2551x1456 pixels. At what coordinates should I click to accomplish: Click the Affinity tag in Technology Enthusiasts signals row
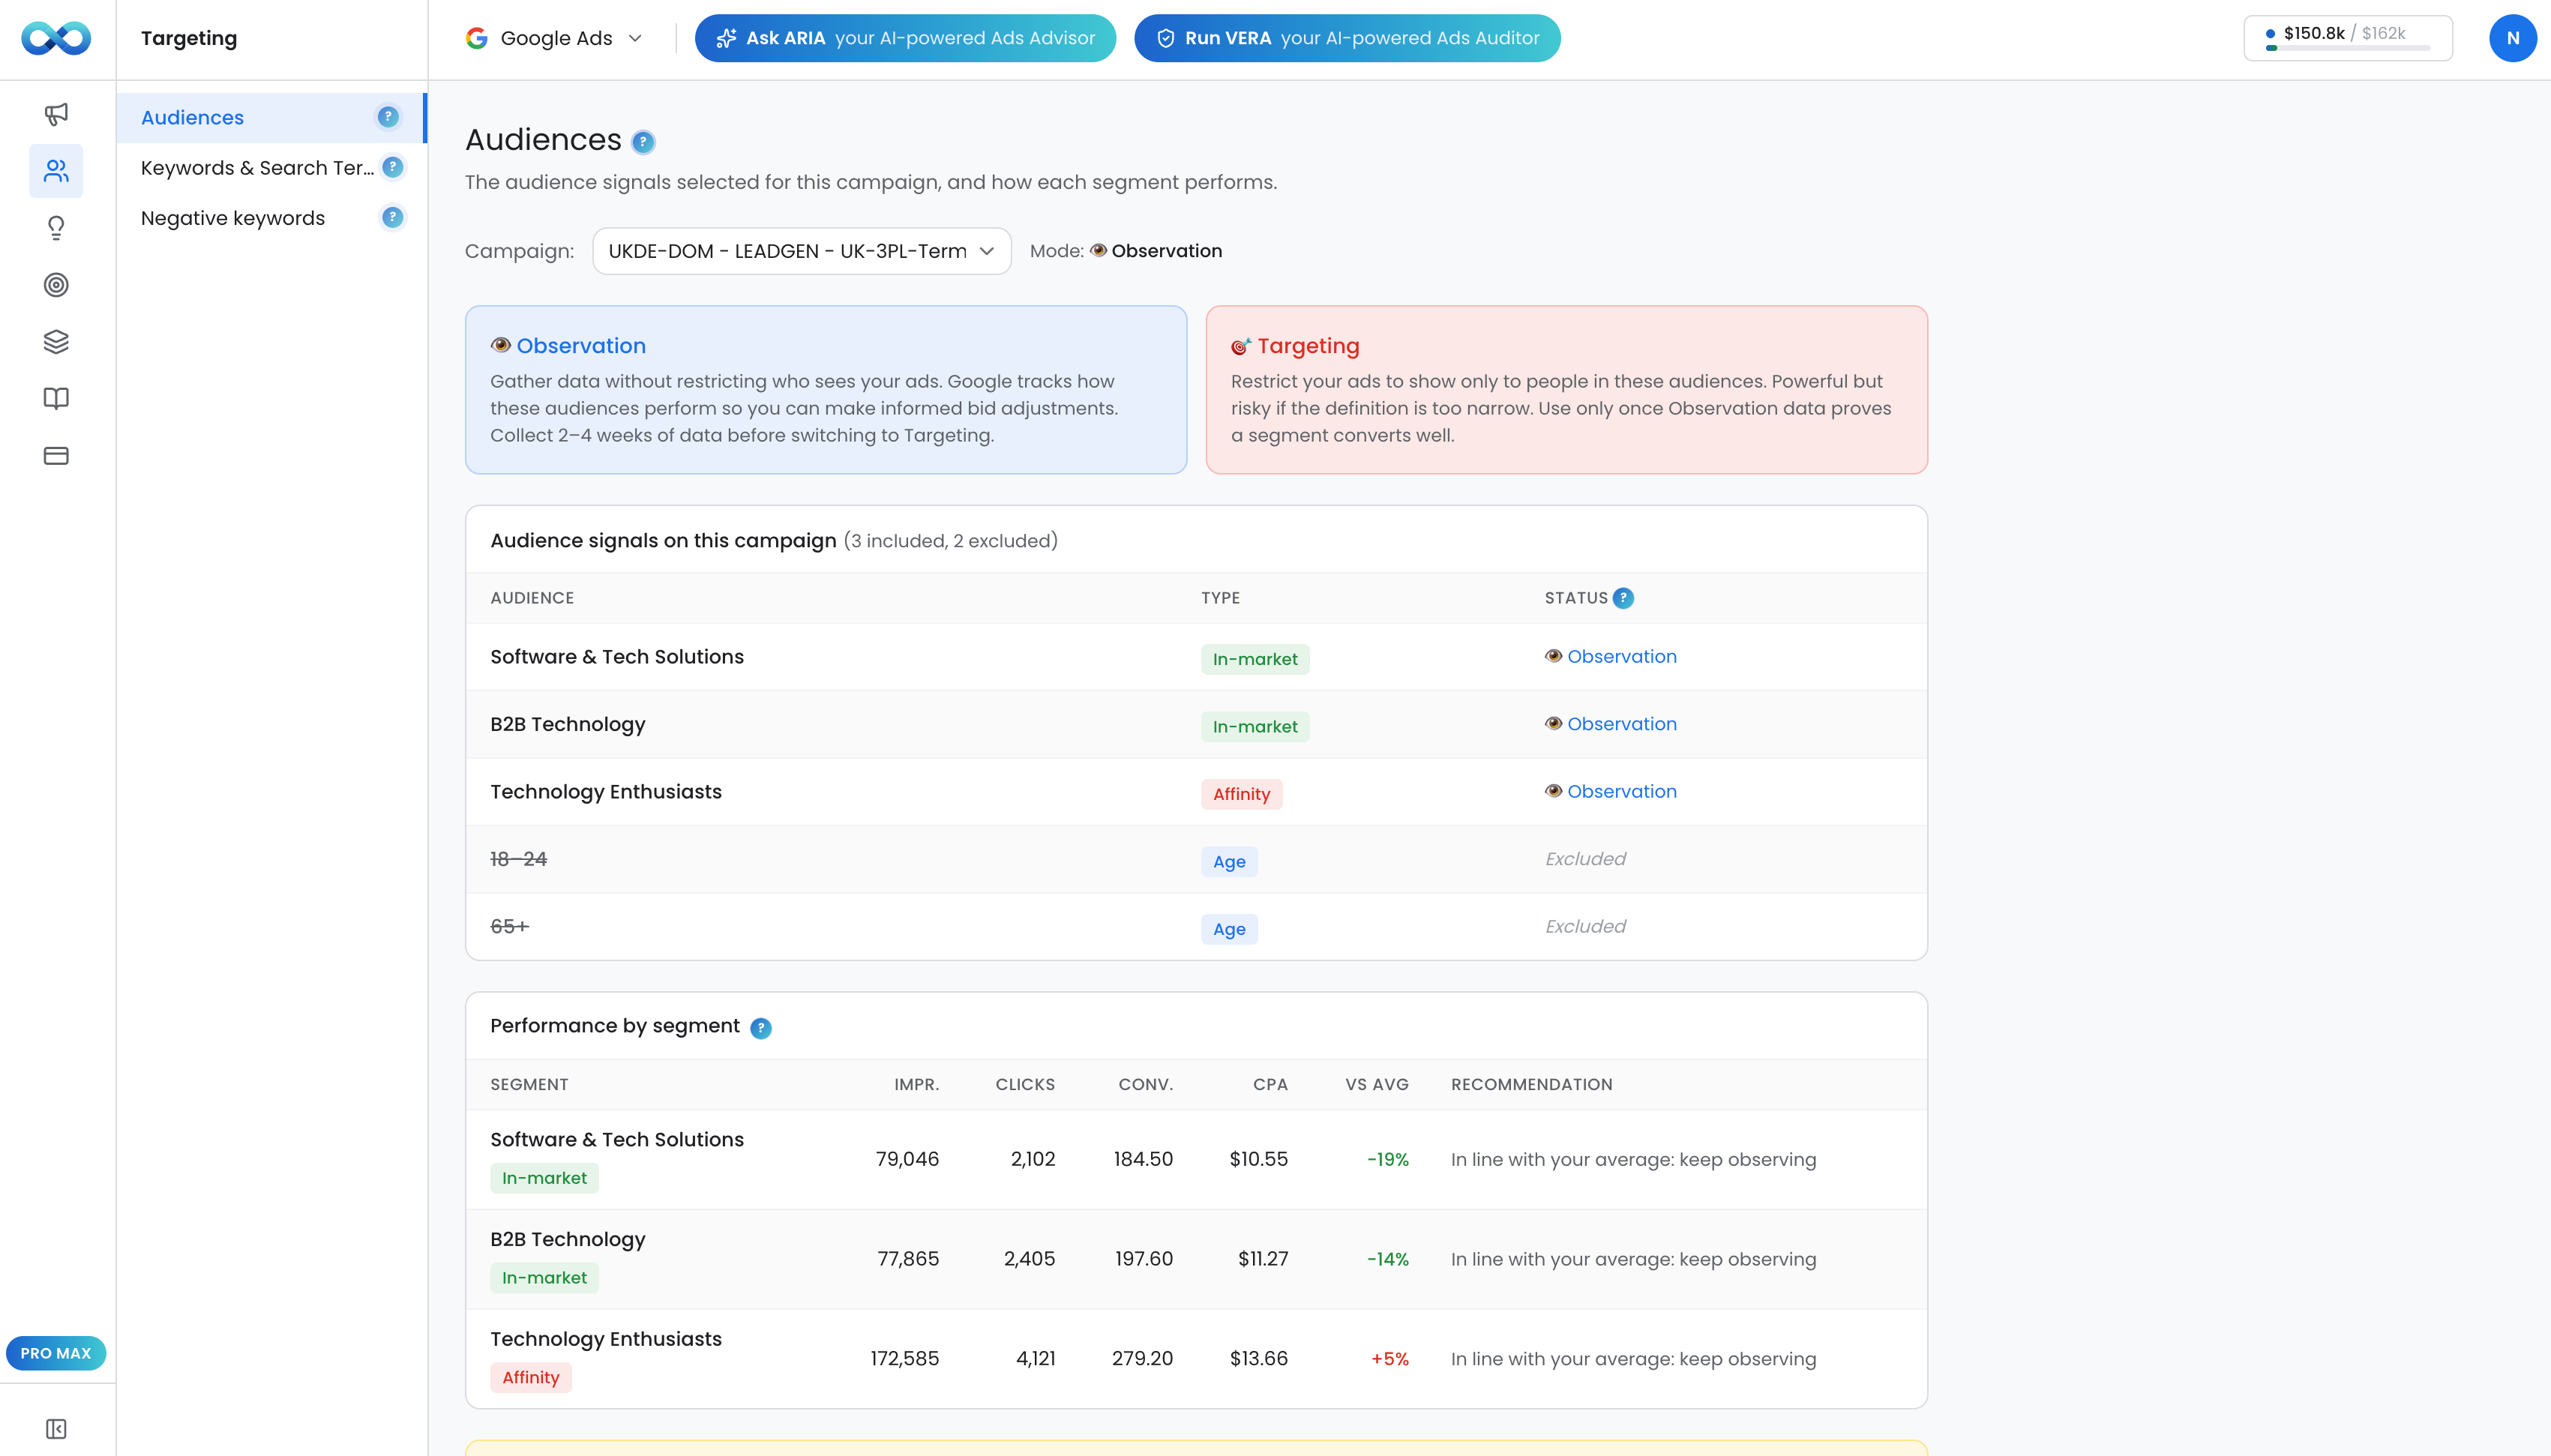[x=1241, y=795]
